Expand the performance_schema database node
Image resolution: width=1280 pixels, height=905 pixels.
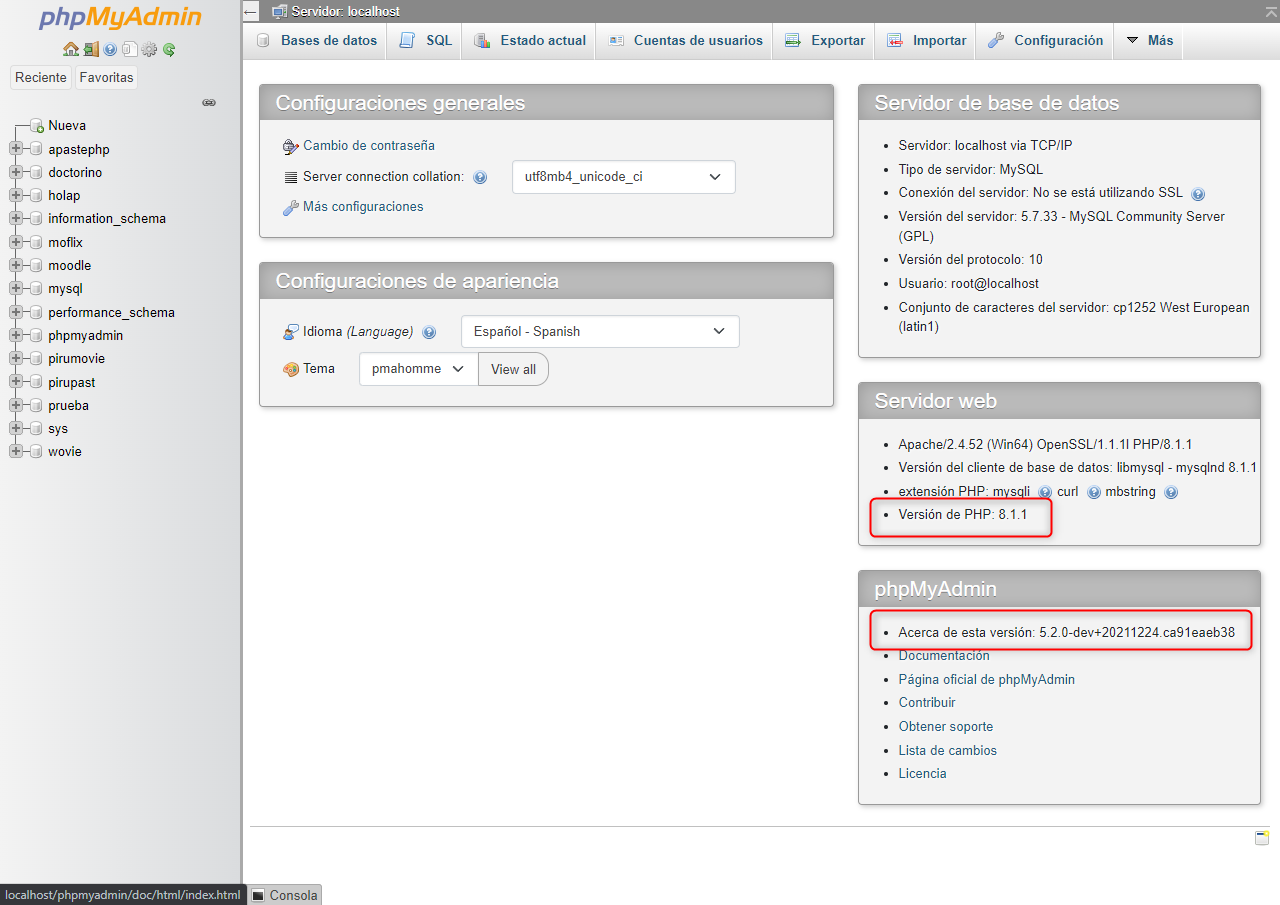click(x=16, y=312)
